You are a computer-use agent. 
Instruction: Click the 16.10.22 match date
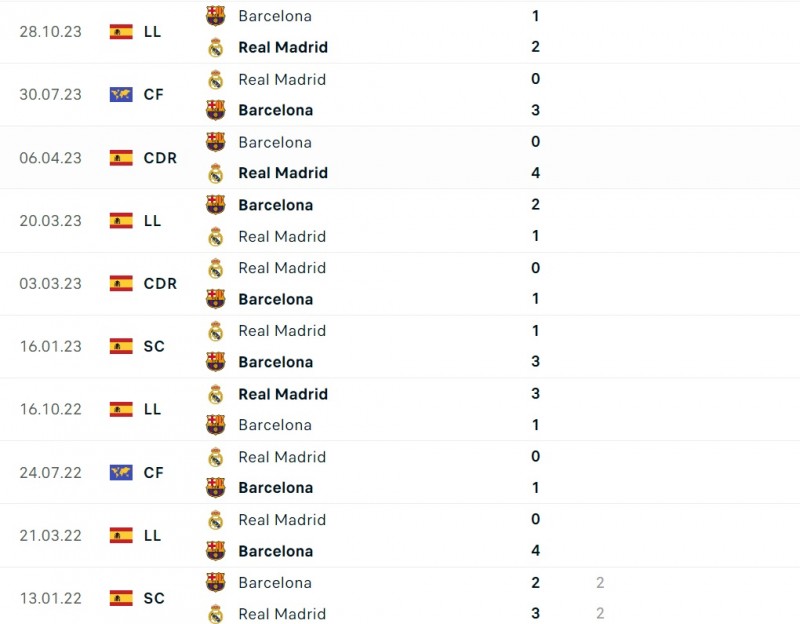tap(51, 409)
